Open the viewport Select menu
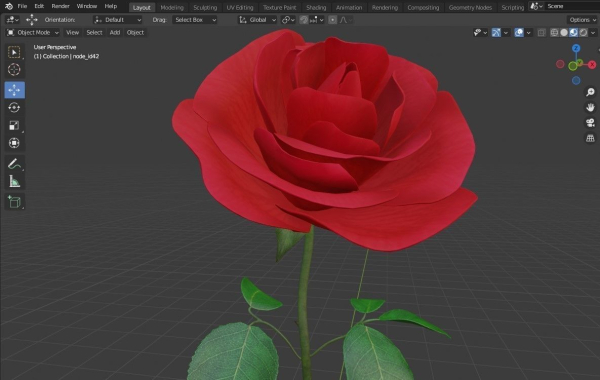The image size is (600, 380). (x=94, y=33)
